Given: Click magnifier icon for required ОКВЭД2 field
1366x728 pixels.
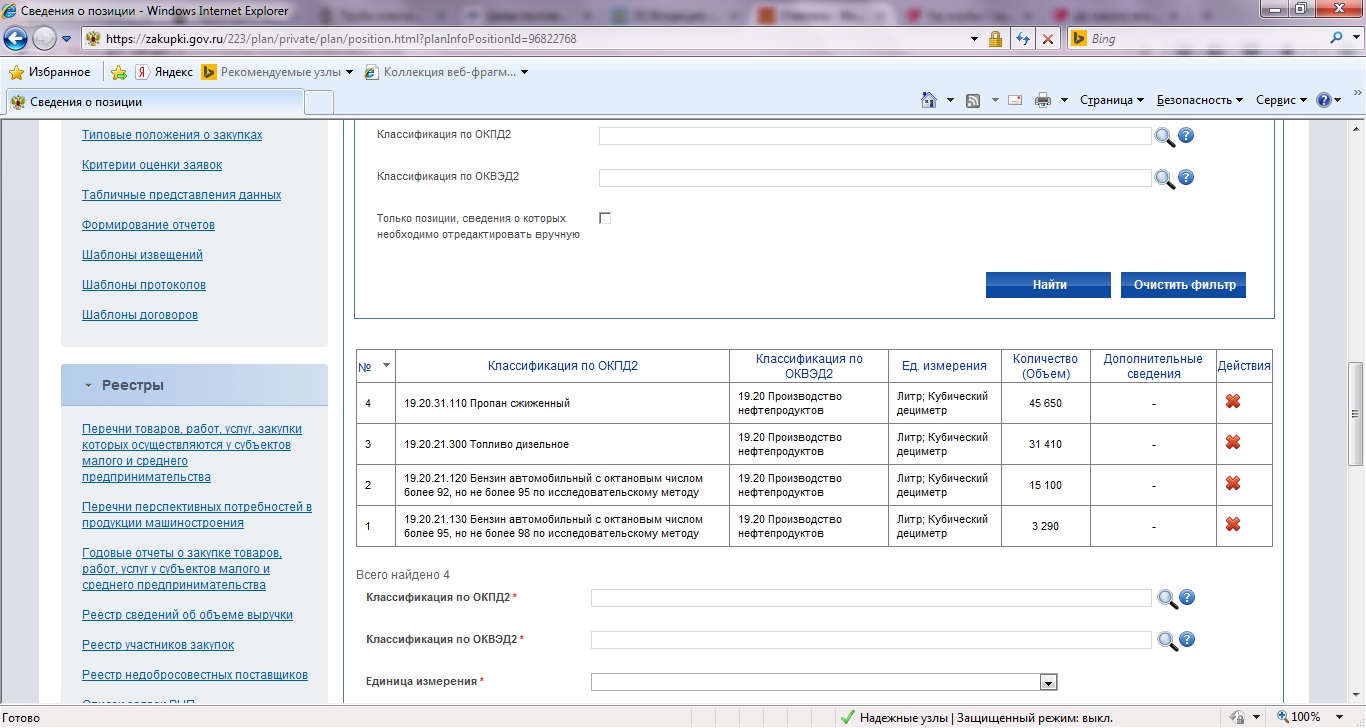Looking at the screenshot, I should click(1167, 640).
